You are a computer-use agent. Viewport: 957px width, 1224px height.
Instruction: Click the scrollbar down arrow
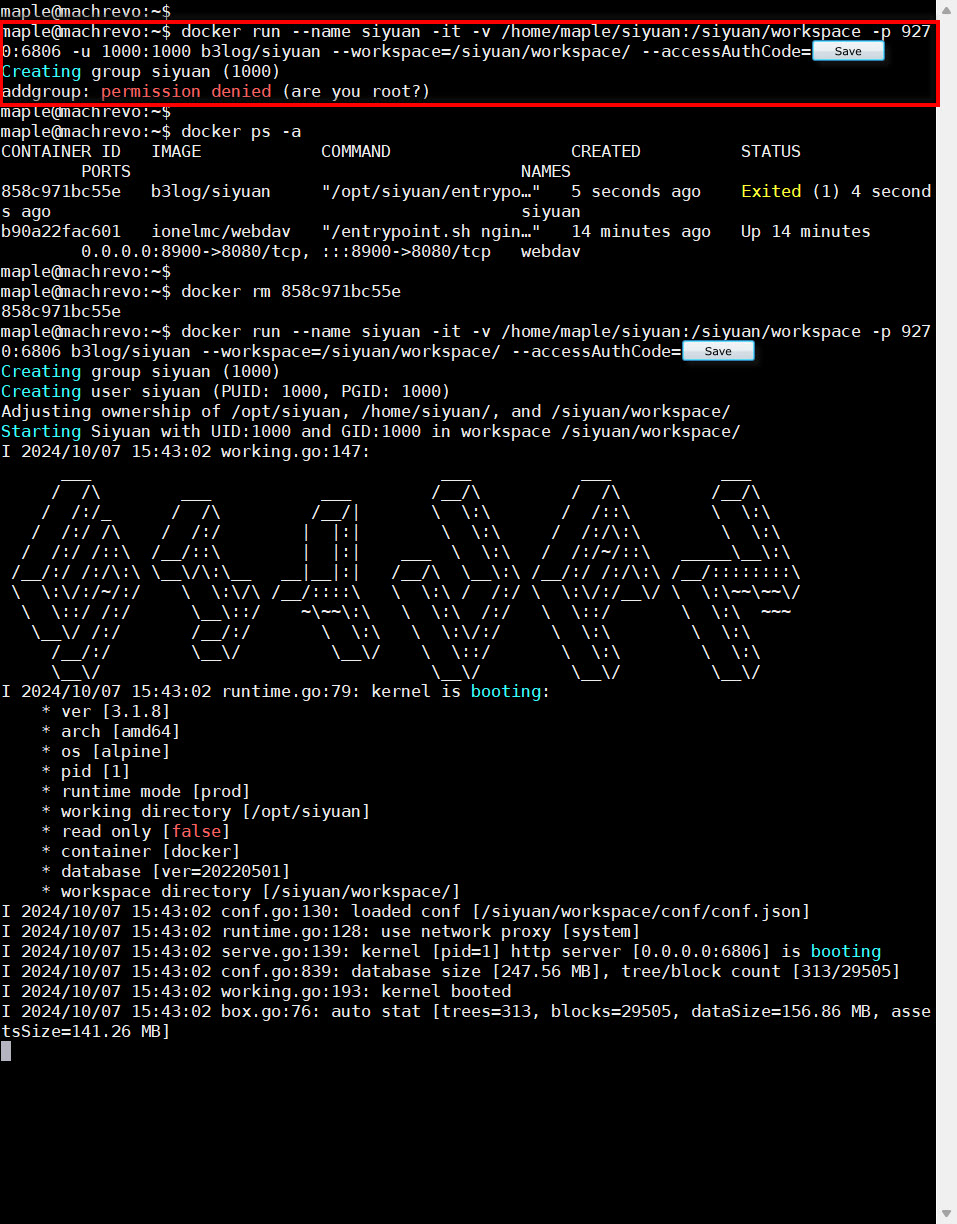point(946,1214)
